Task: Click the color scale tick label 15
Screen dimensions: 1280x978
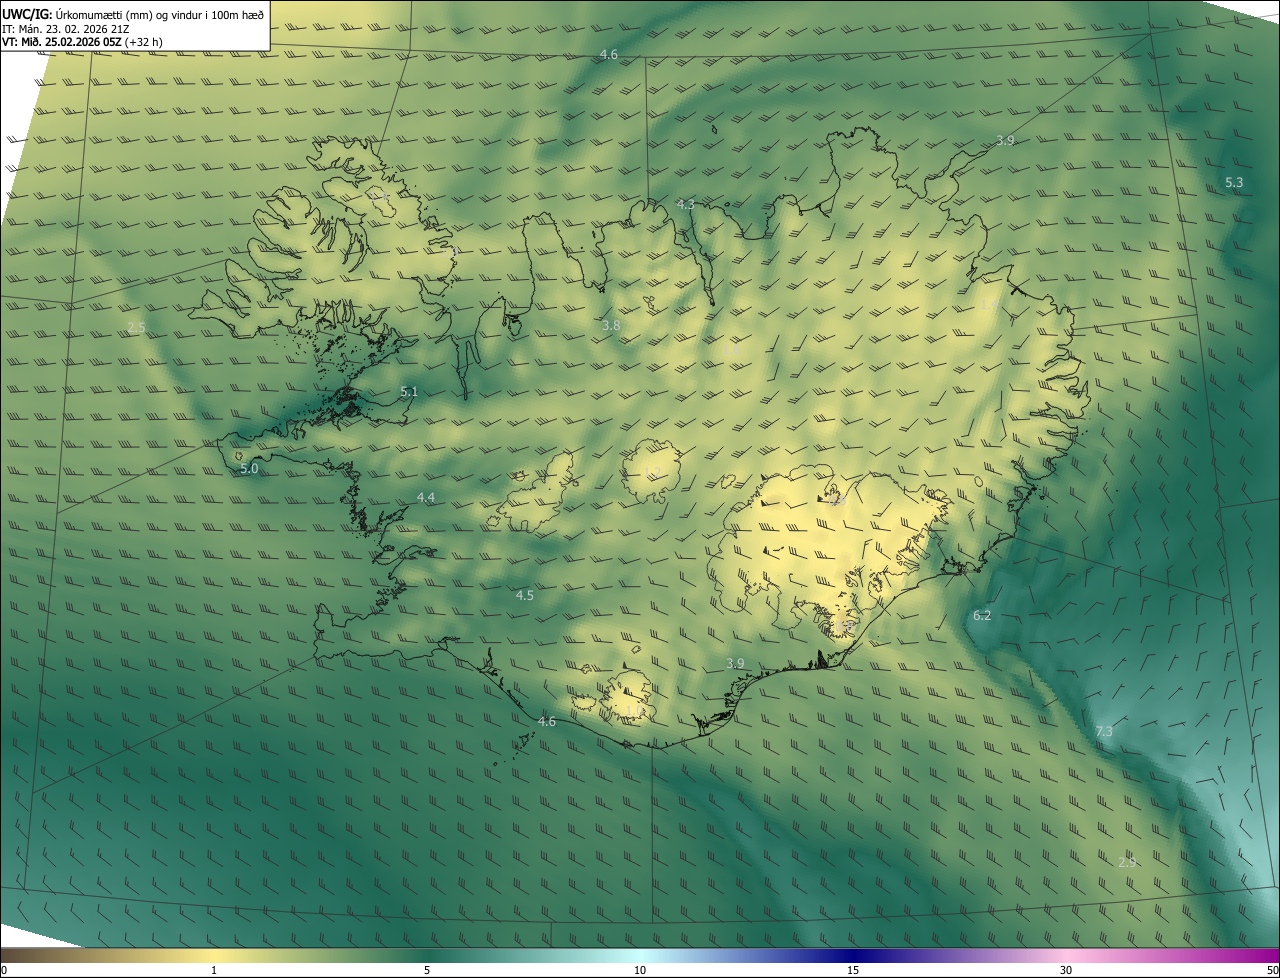Action: click(x=853, y=970)
